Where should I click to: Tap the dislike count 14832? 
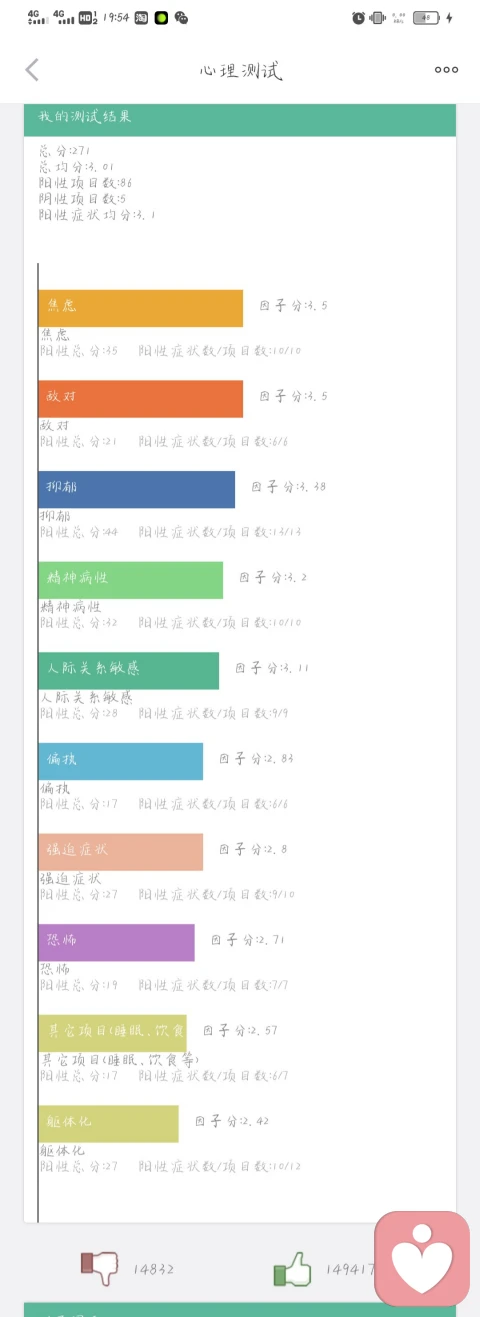[x=154, y=1269]
